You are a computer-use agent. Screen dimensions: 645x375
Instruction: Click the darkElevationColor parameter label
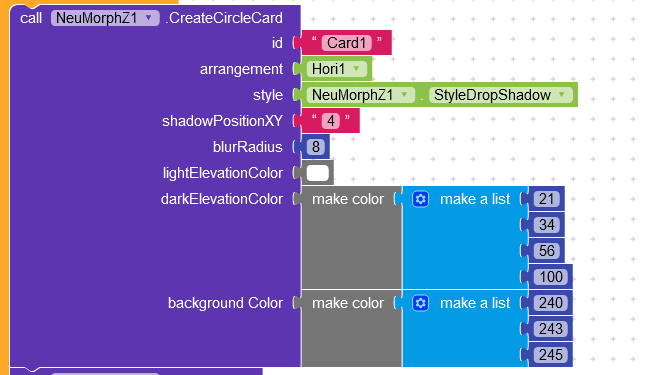coord(222,199)
